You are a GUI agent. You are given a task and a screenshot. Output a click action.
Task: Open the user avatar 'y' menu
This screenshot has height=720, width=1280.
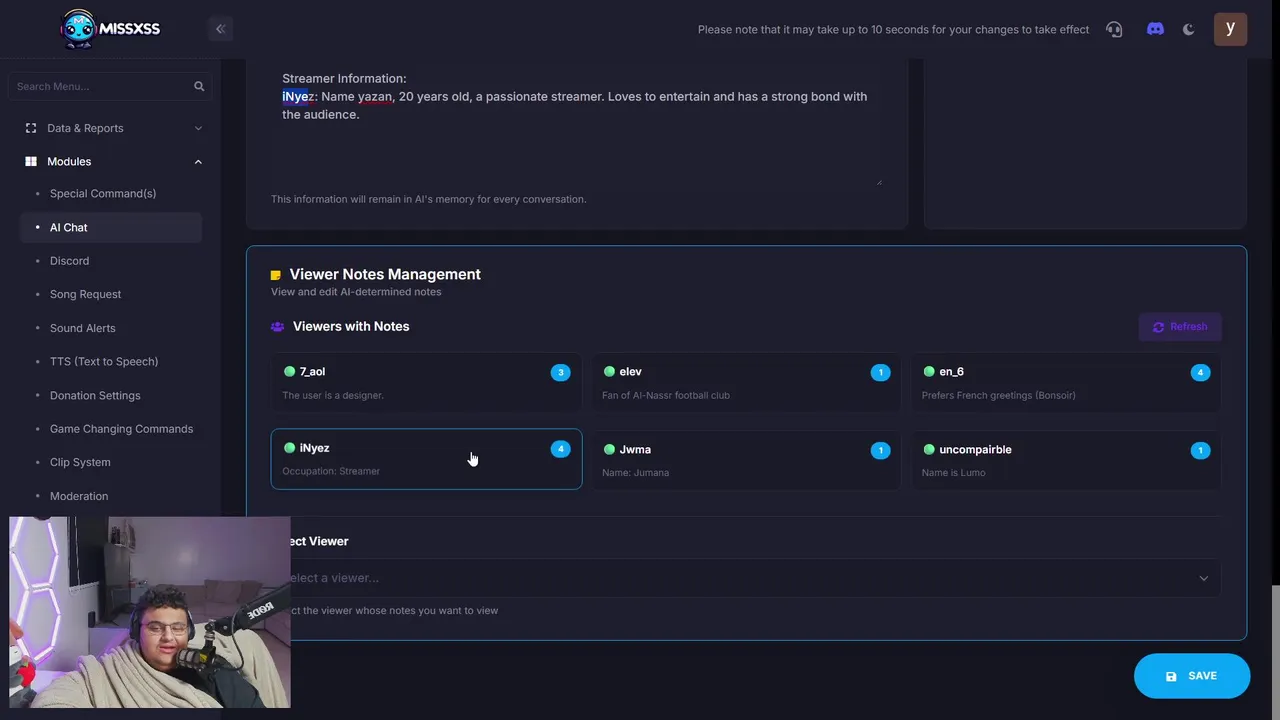tap(1230, 29)
